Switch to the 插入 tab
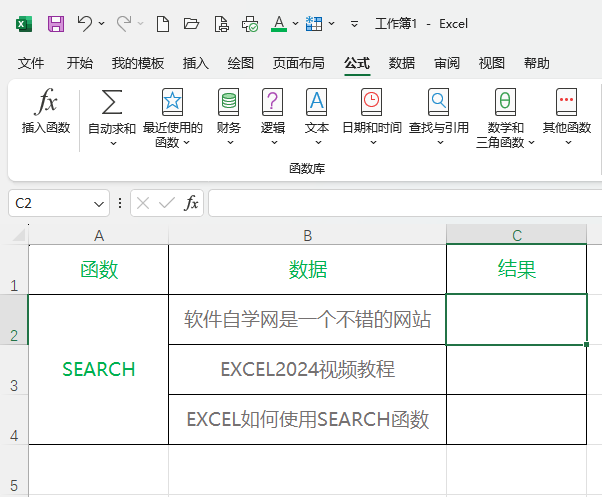The width and height of the screenshot is (602, 497). tap(196, 63)
